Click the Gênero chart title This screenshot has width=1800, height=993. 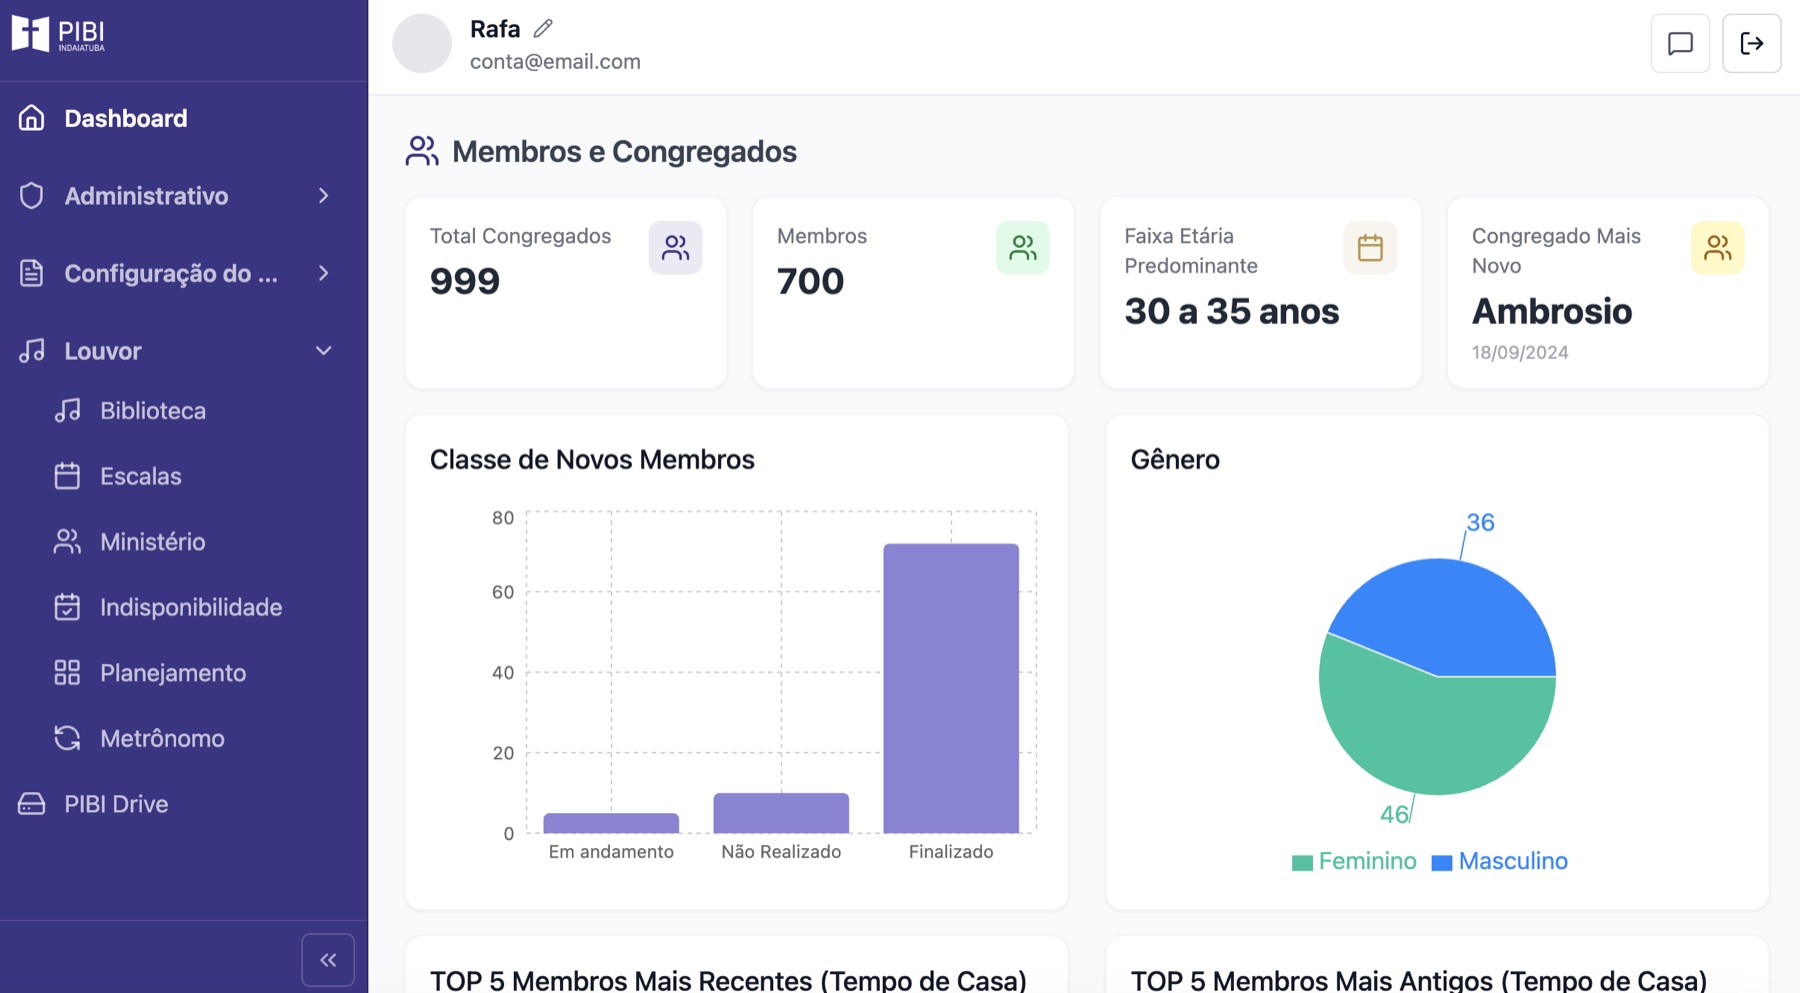(1175, 460)
